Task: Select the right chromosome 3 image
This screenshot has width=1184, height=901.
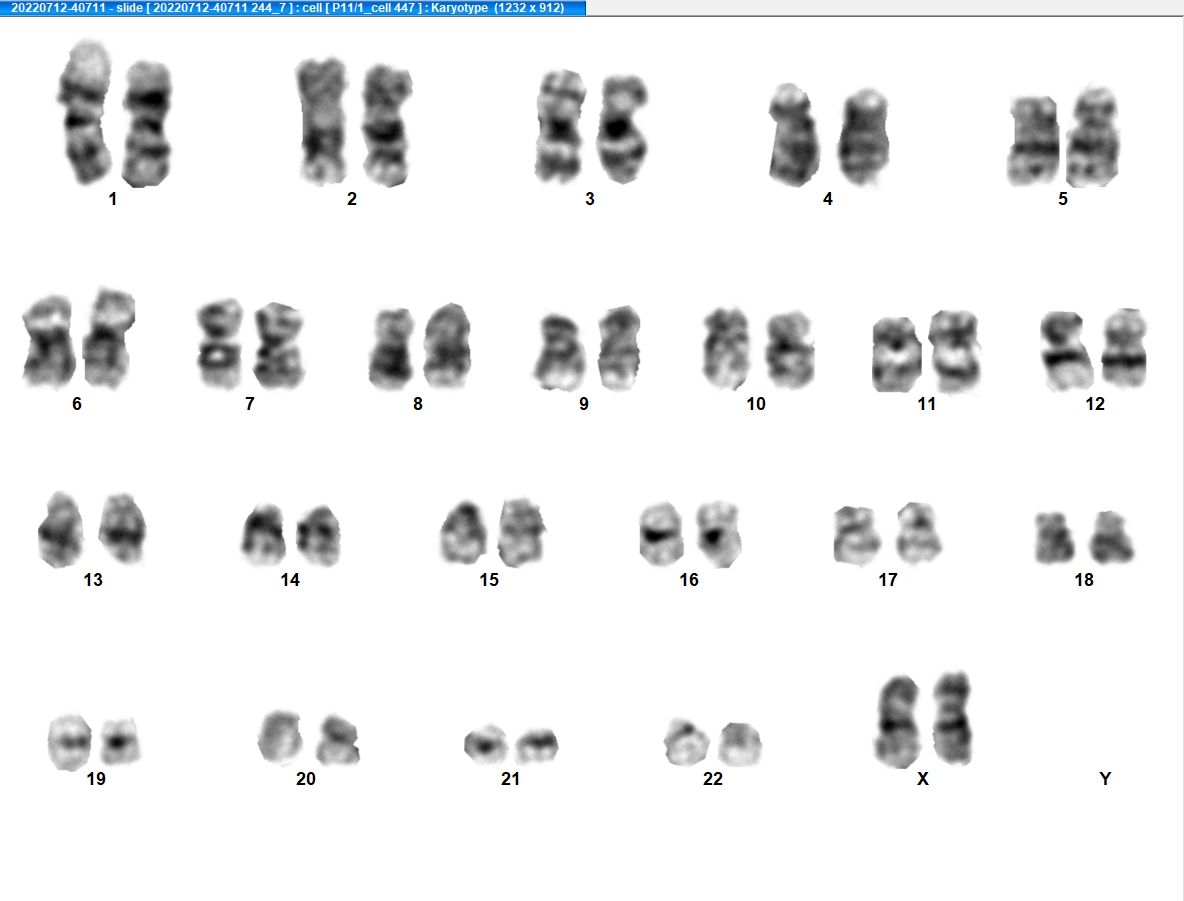Action: click(622, 129)
